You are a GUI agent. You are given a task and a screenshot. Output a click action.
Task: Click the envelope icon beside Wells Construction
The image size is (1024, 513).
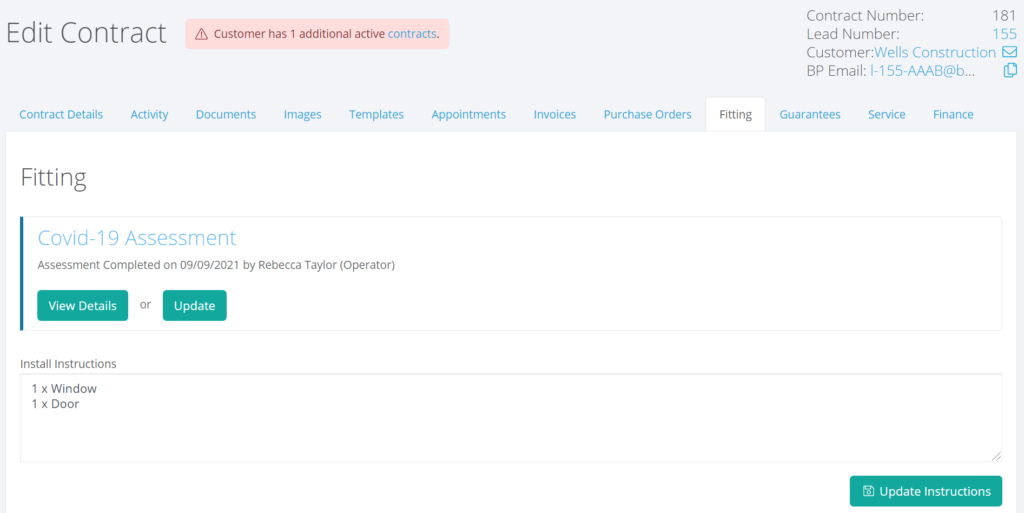[x=1010, y=52]
